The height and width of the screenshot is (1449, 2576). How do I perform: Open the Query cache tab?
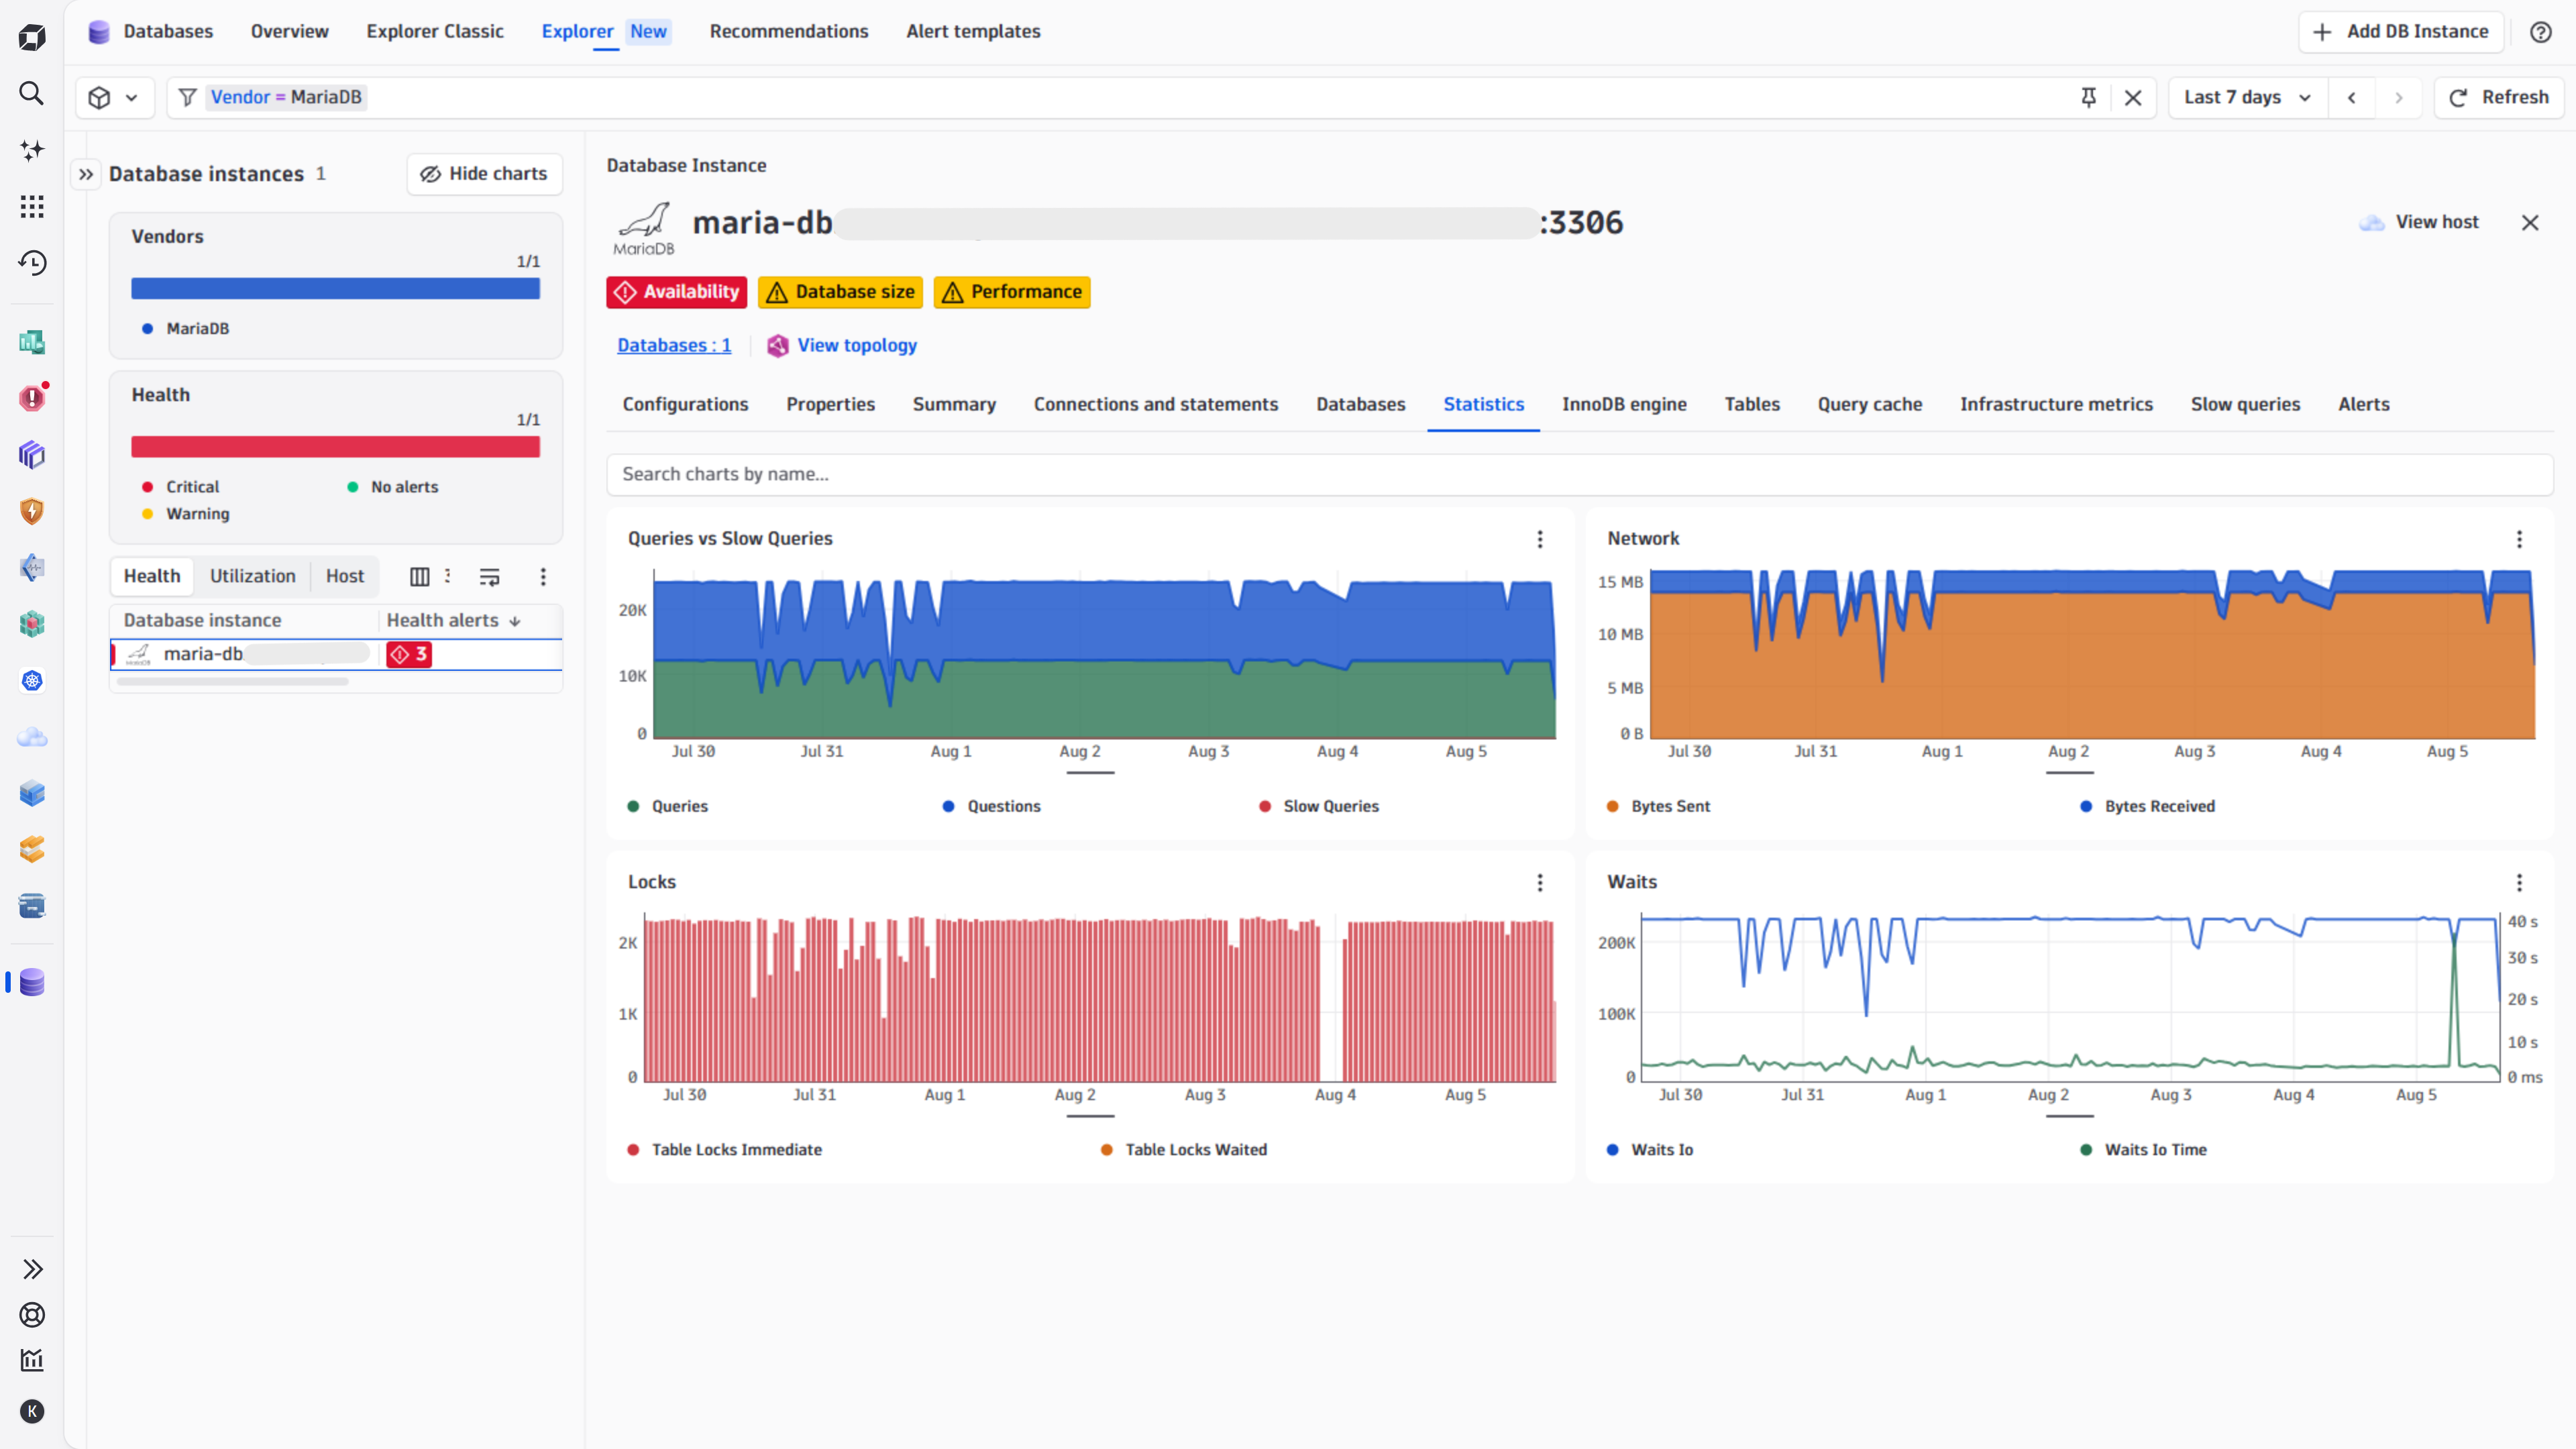[1869, 404]
